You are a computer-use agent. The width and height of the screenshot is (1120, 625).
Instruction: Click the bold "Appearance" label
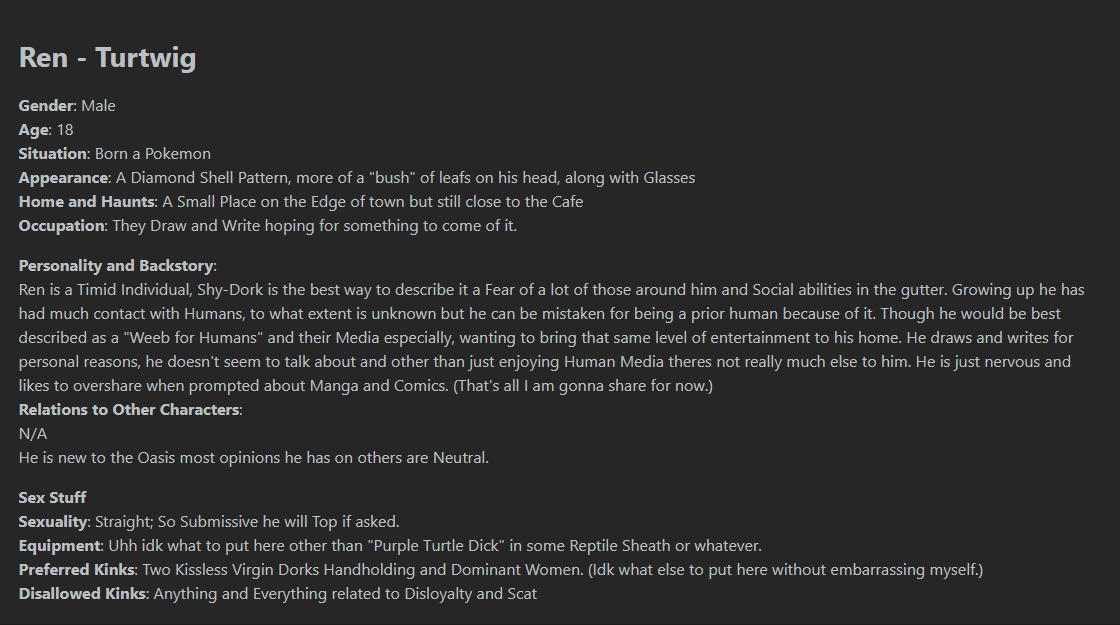click(x=64, y=178)
